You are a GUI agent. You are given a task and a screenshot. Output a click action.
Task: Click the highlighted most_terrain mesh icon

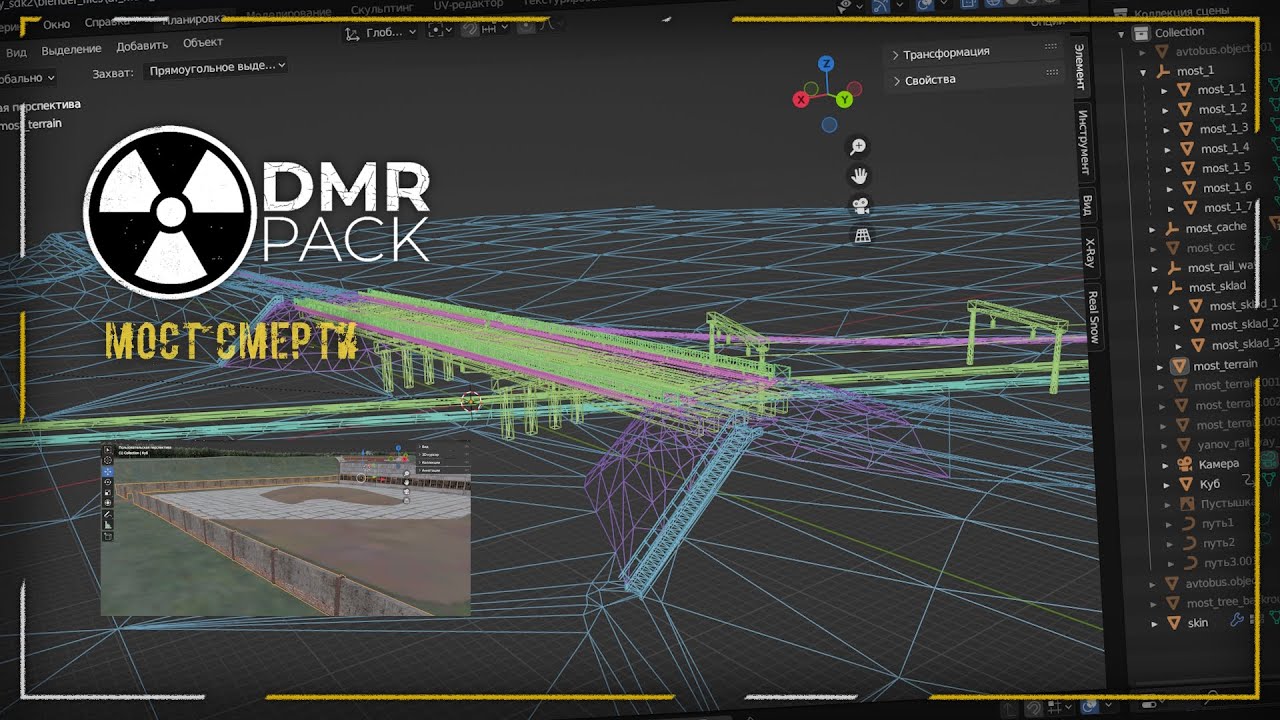[x=1179, y=366]
